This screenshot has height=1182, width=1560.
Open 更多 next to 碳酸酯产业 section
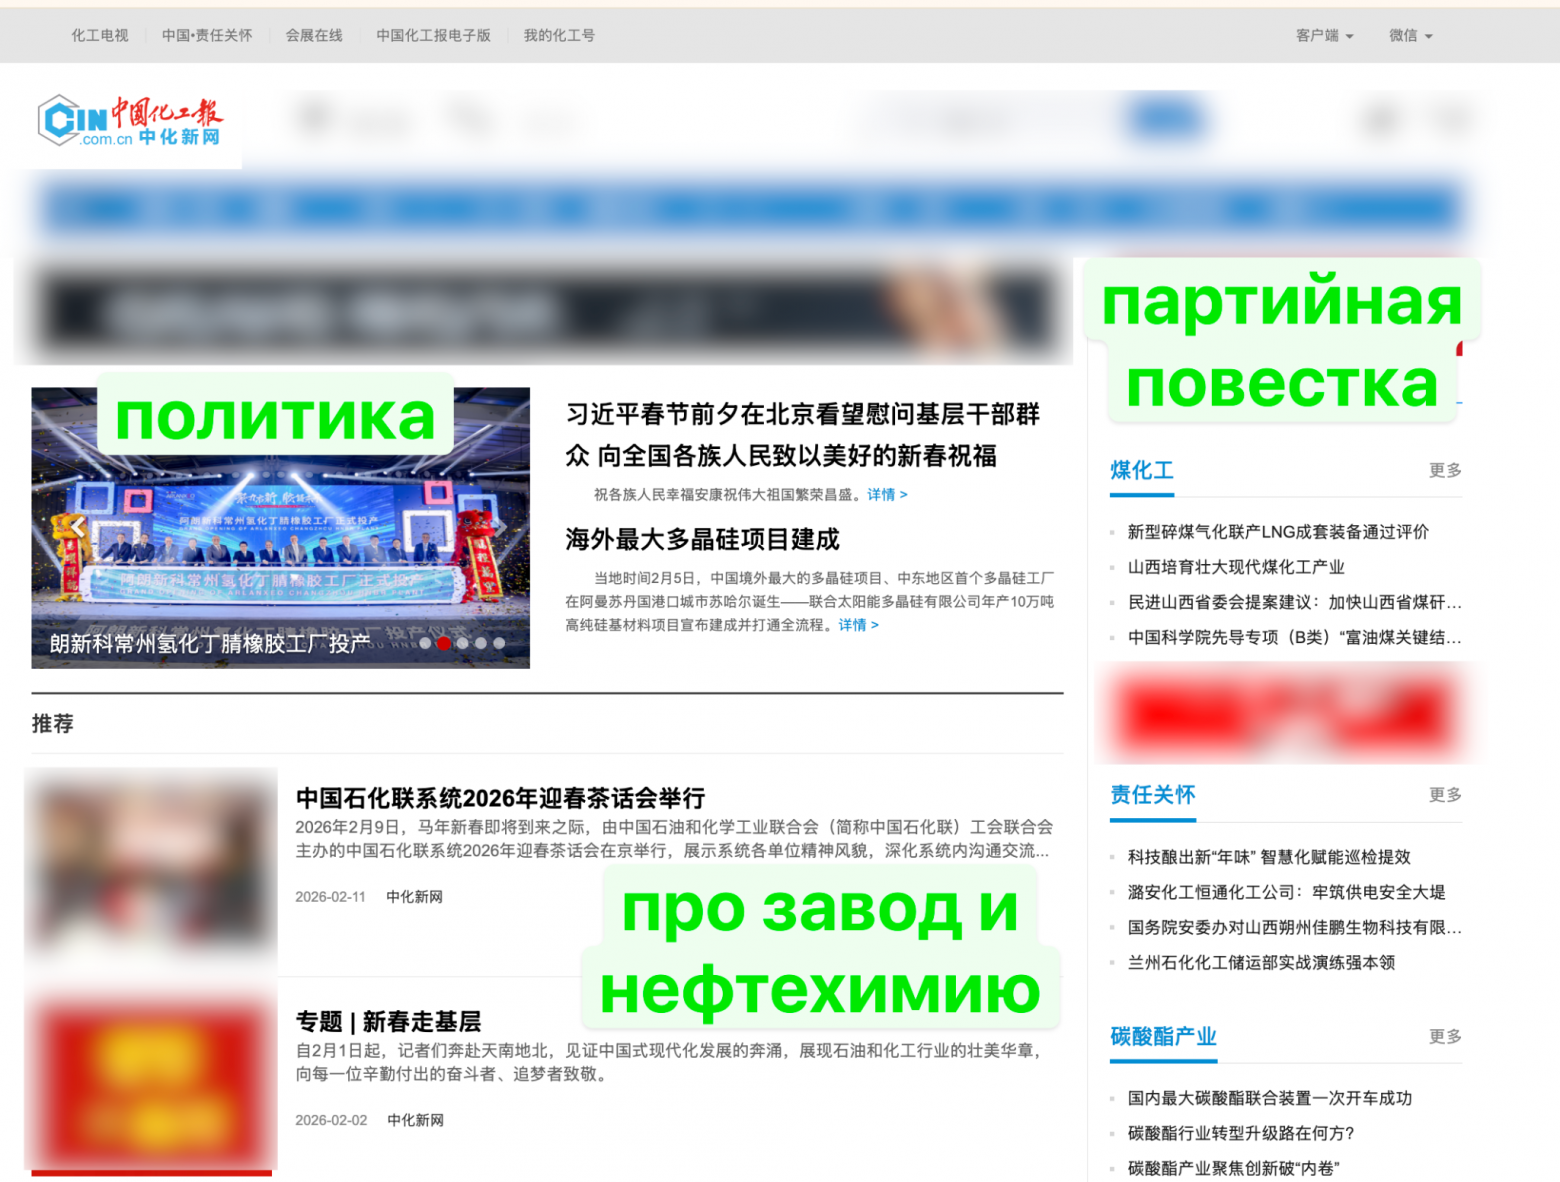coord(1444,1037)
